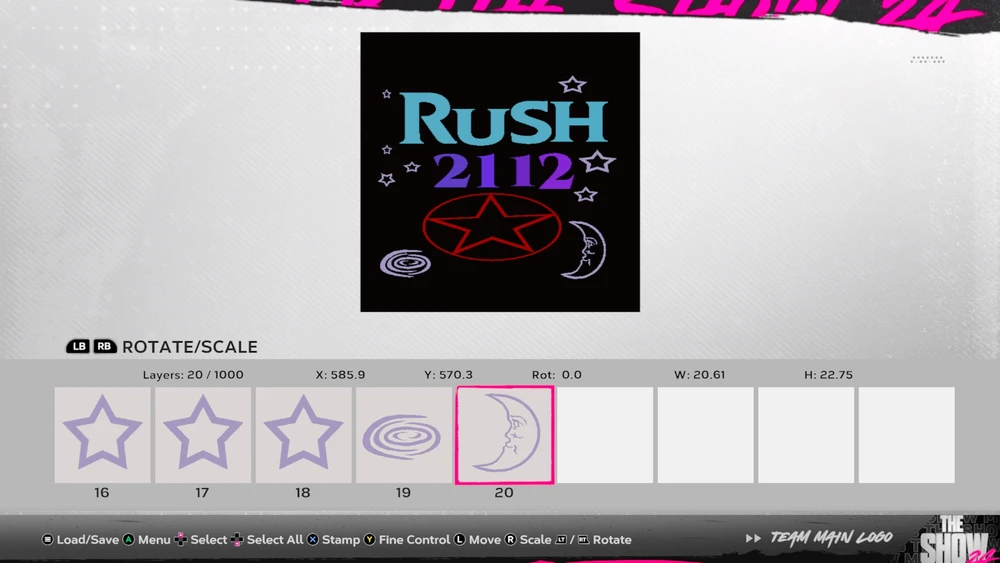Click the 'X: 585.9' value
Image resolution: width=1000 pixels, height=563 pixels.
(x=341, y=375)
